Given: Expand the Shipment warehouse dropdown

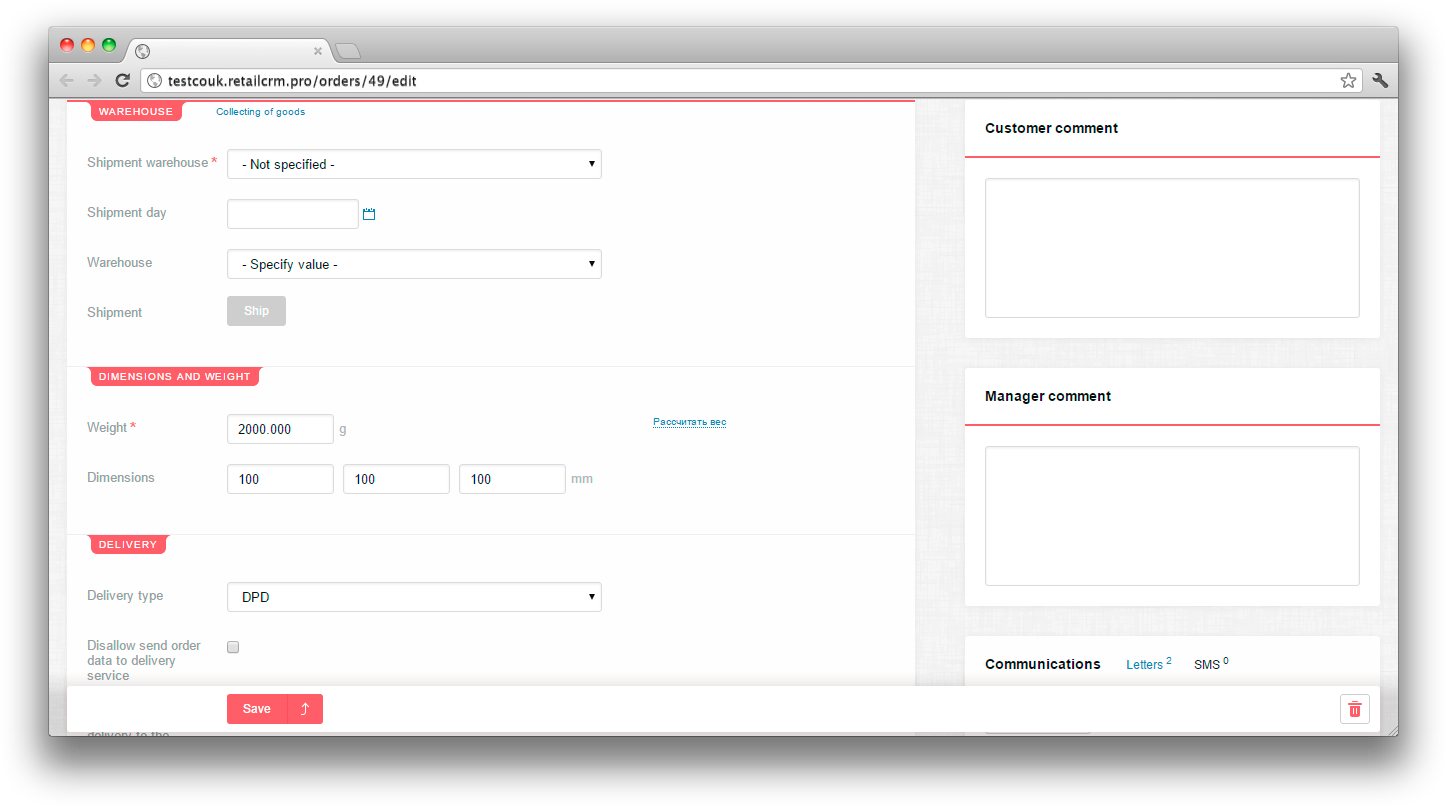Looking at the screenshot, I should [414, 164].
